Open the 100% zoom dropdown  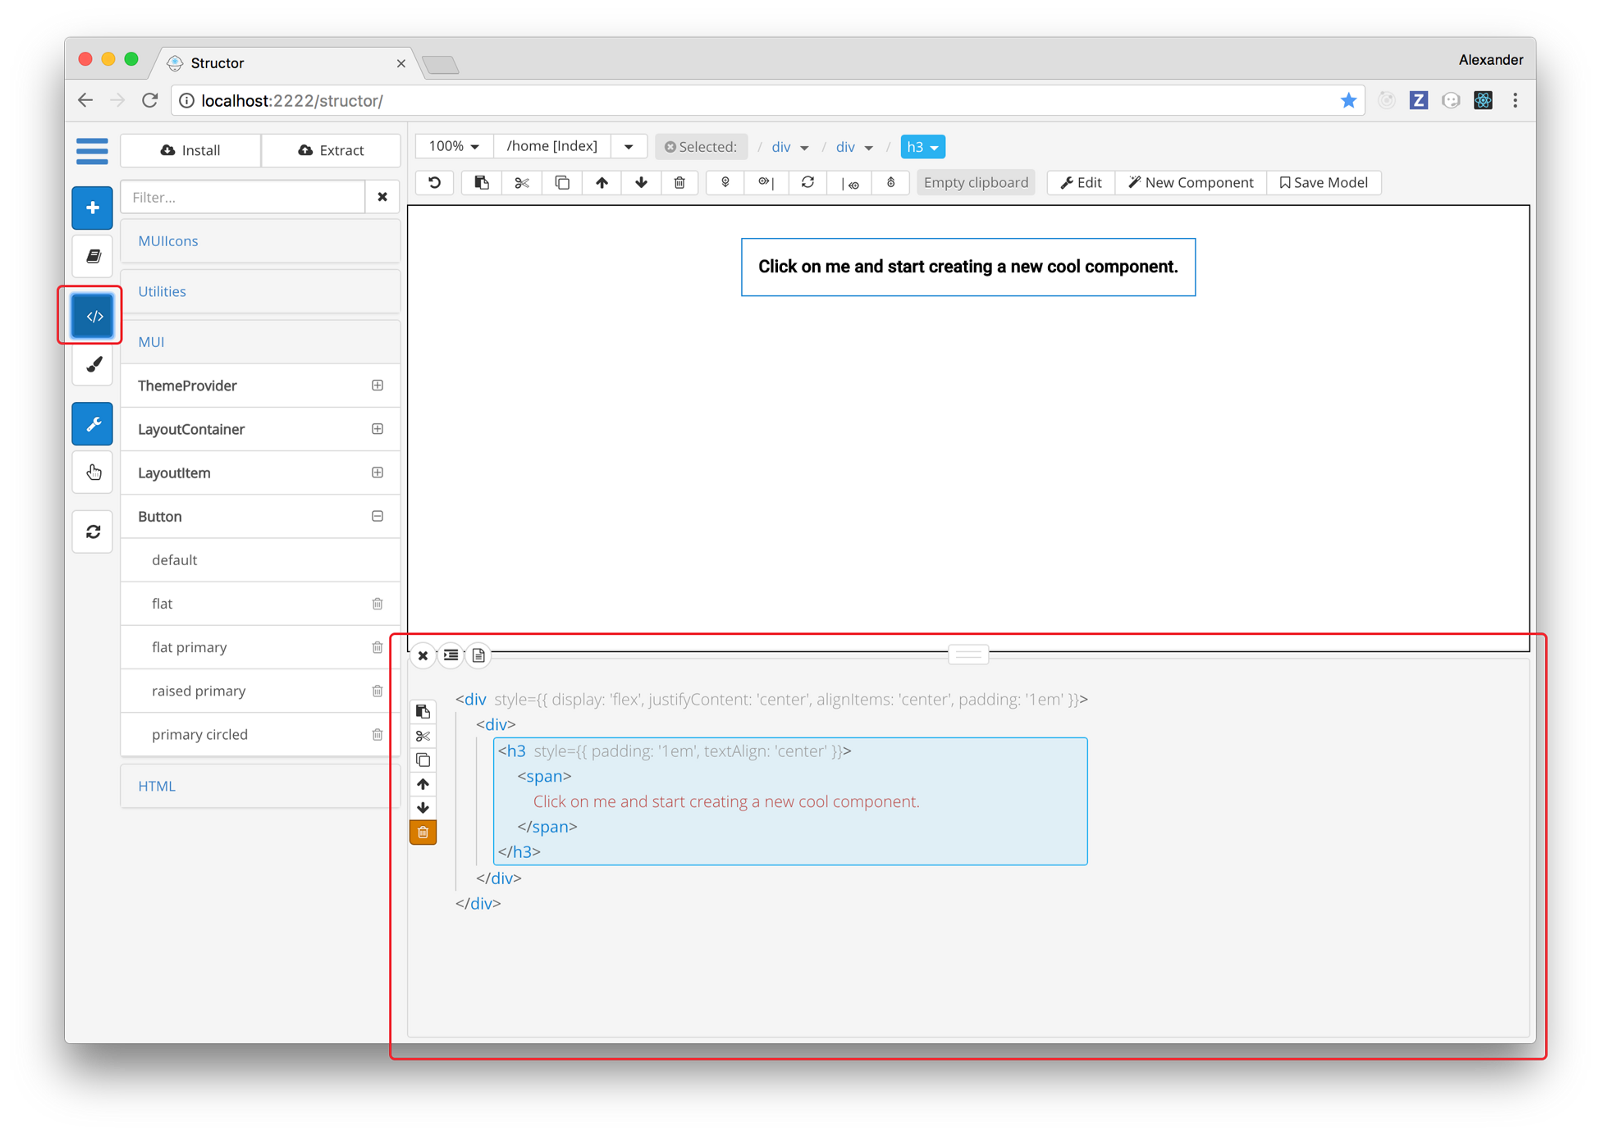[454, 147]
